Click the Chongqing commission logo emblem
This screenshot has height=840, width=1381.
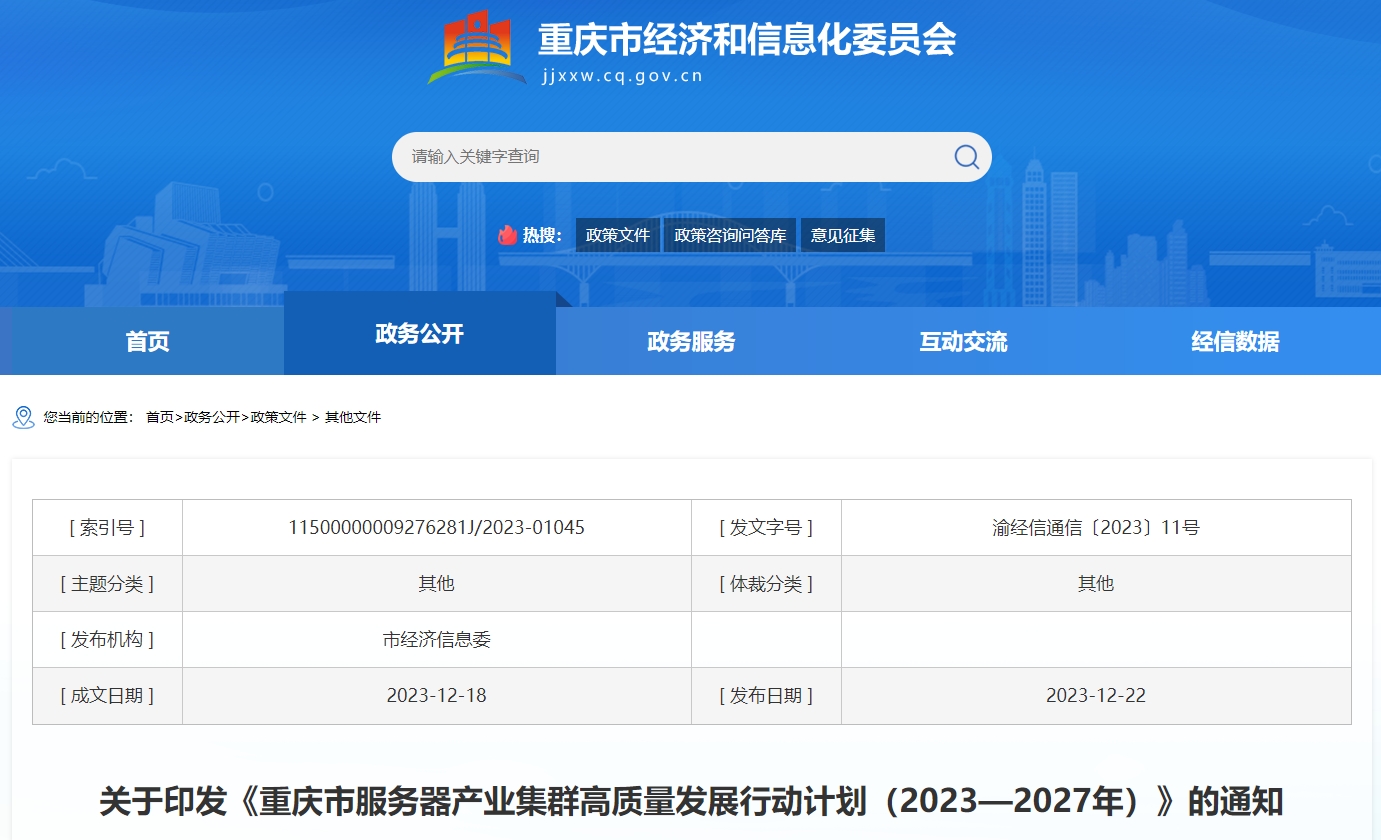477,47
